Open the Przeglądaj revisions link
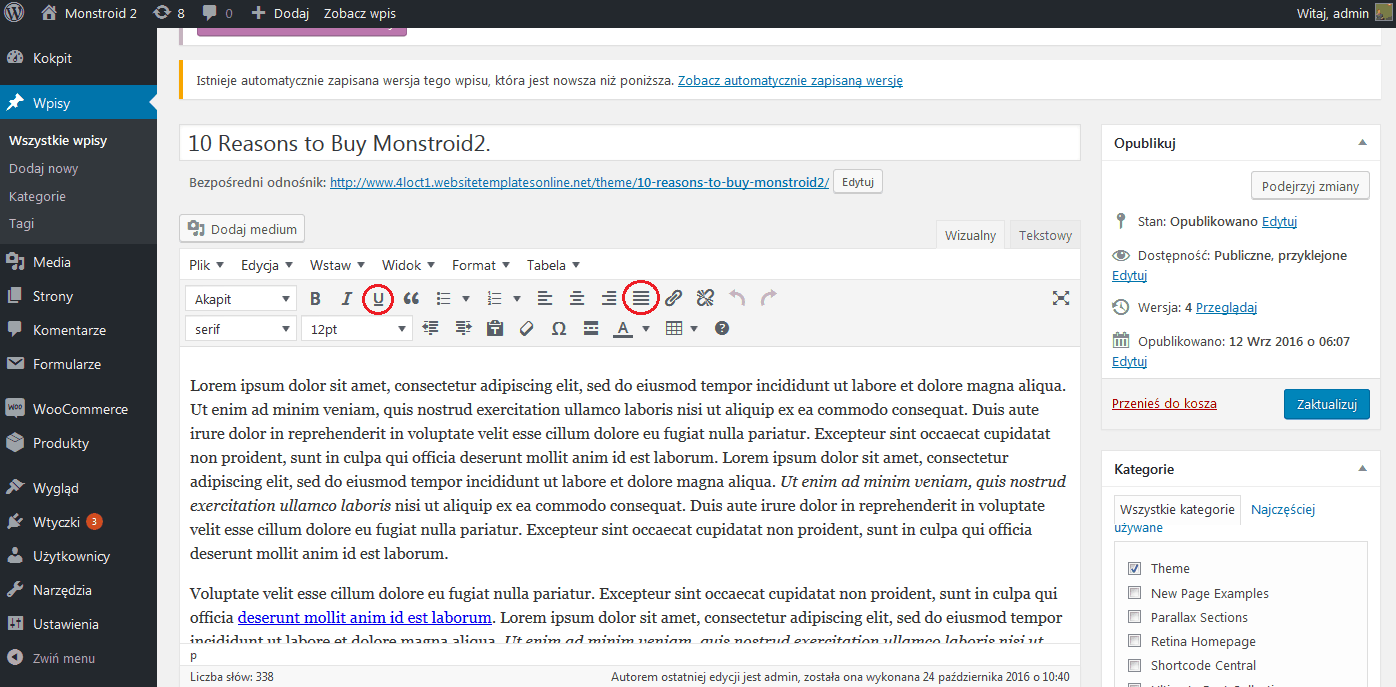 tap(1226, 307)
